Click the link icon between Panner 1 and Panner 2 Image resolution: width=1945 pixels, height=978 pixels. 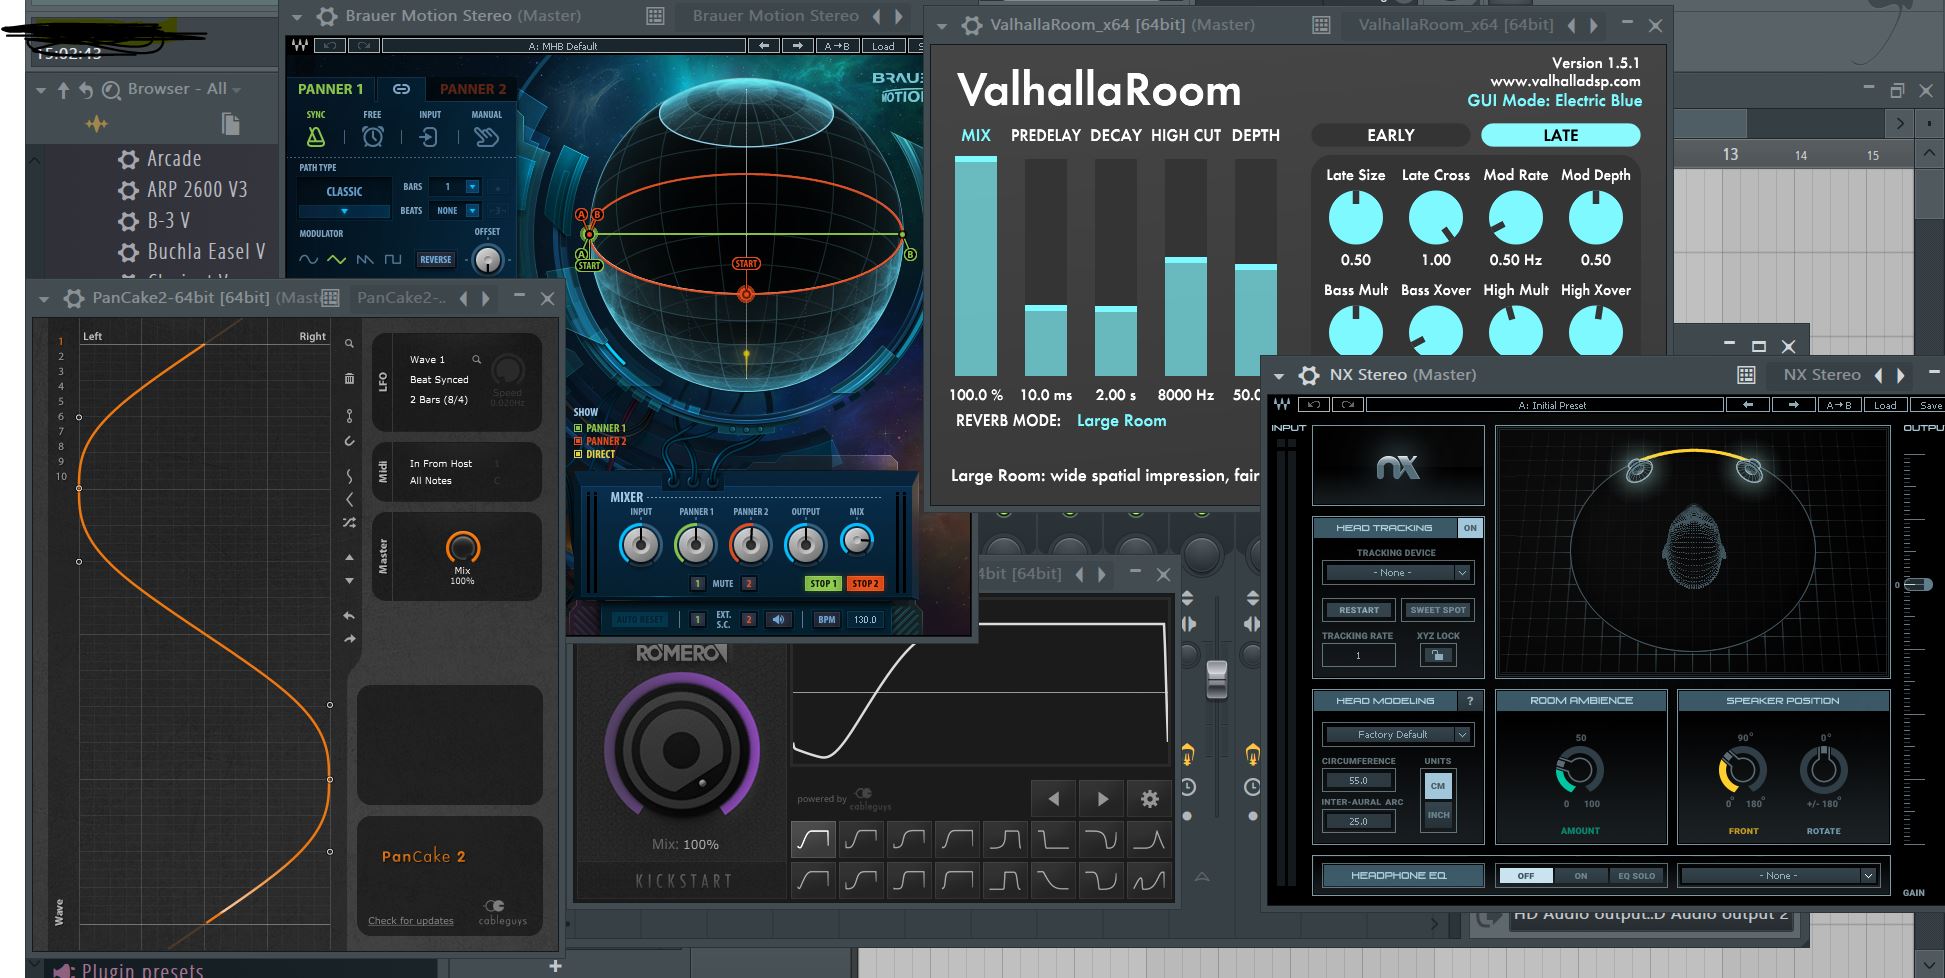click(401, 89)
